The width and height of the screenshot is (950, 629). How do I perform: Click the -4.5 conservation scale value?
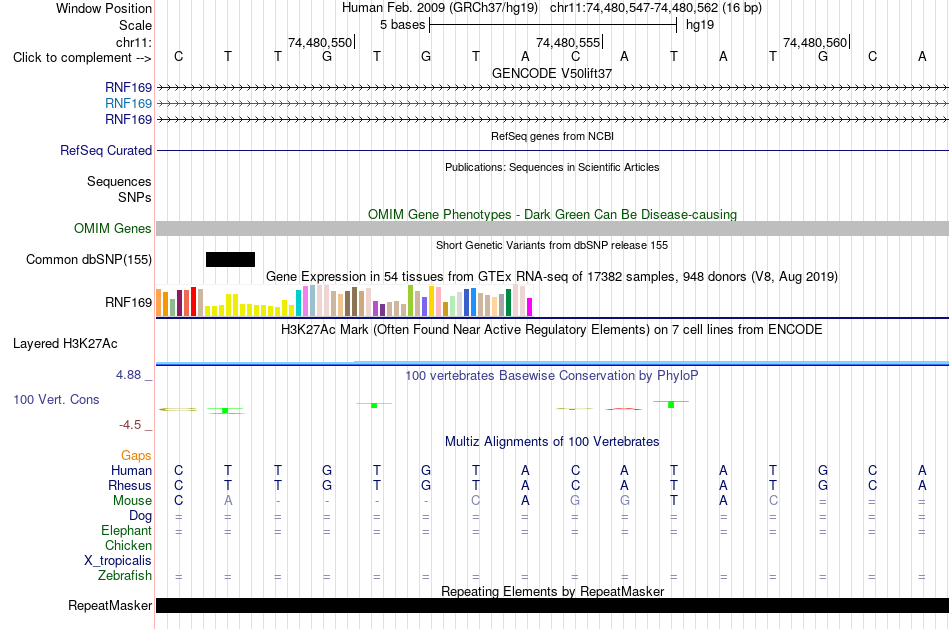click(x=130, y=425)
